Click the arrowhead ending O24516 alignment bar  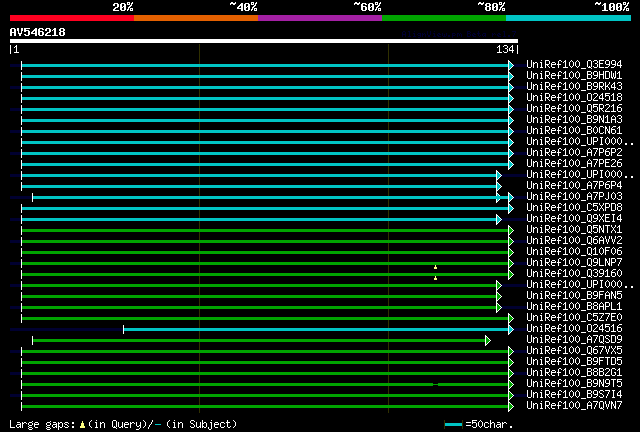[511, 329]
